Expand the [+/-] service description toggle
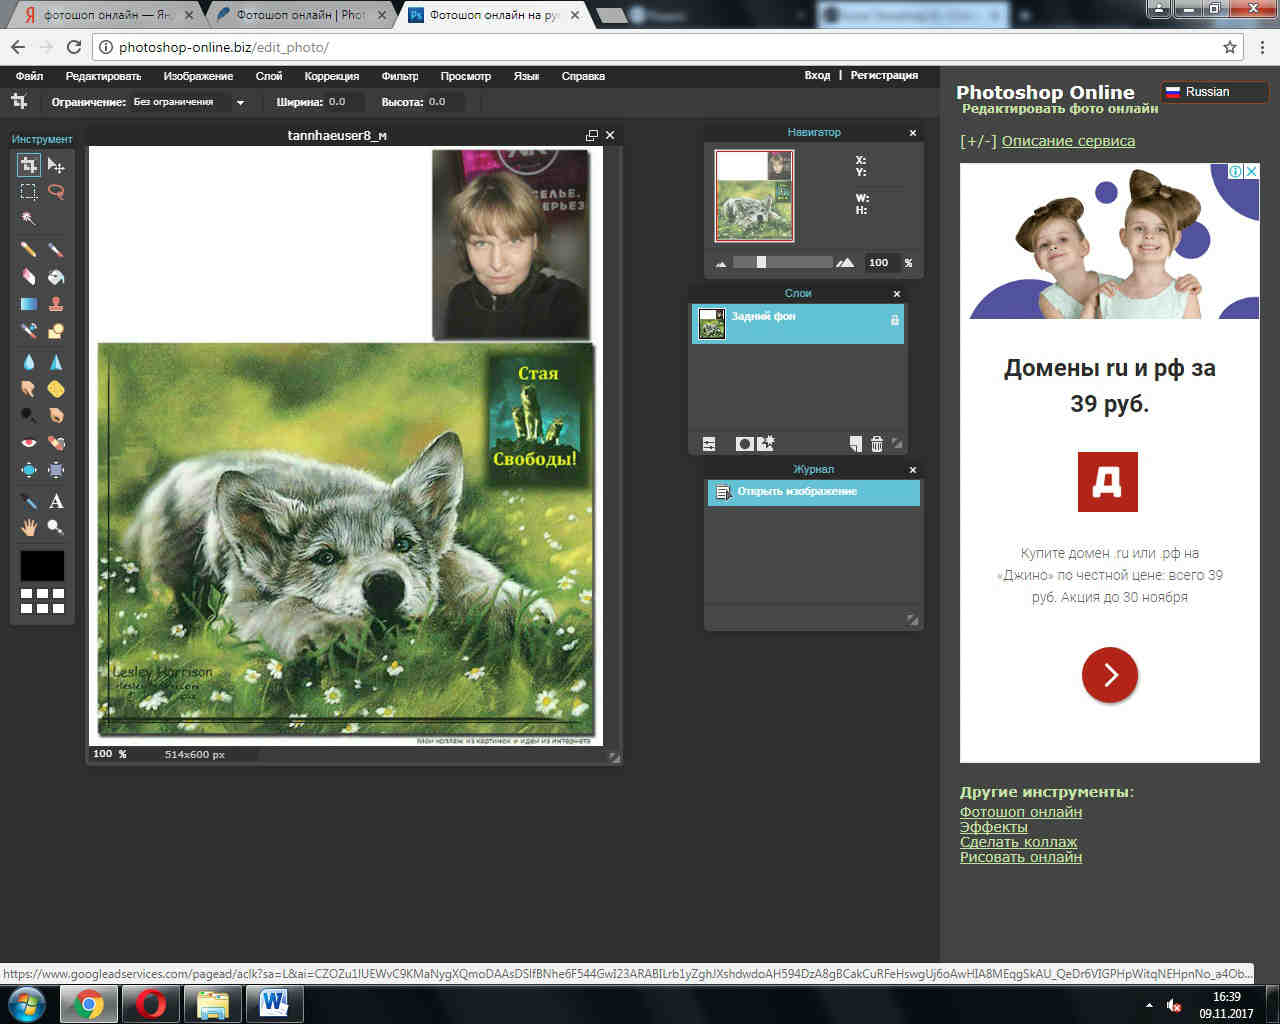1280x1024 pixels. (978, 141)
